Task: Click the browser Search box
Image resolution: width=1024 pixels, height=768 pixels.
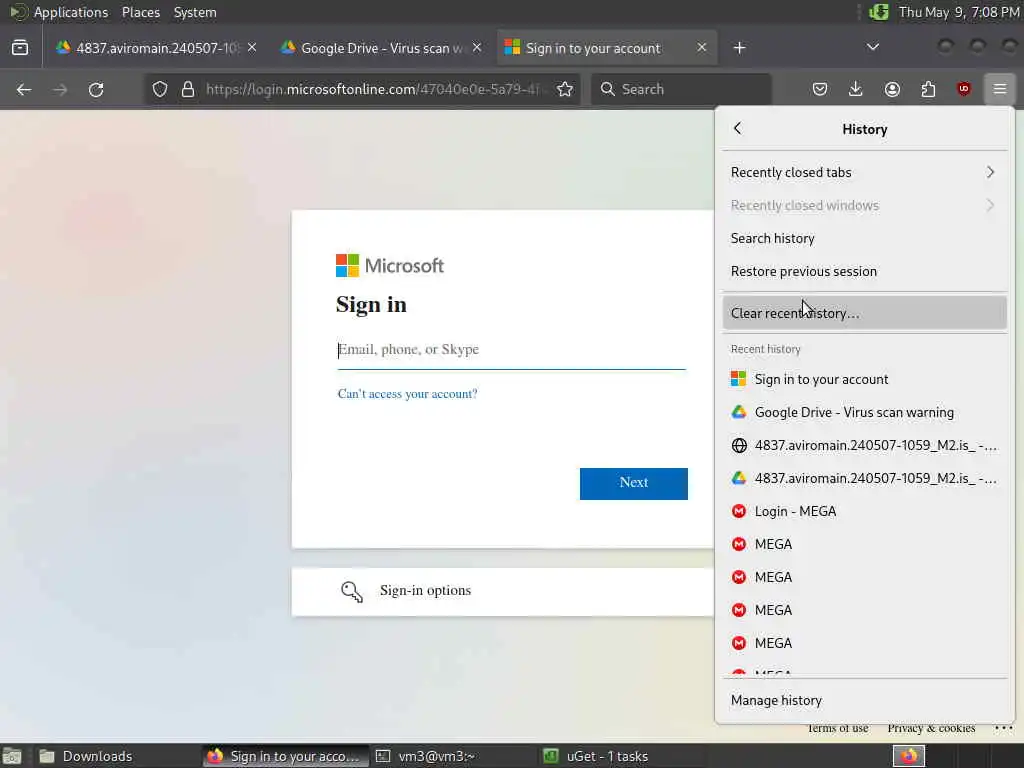Action: [x=681, y=89]
